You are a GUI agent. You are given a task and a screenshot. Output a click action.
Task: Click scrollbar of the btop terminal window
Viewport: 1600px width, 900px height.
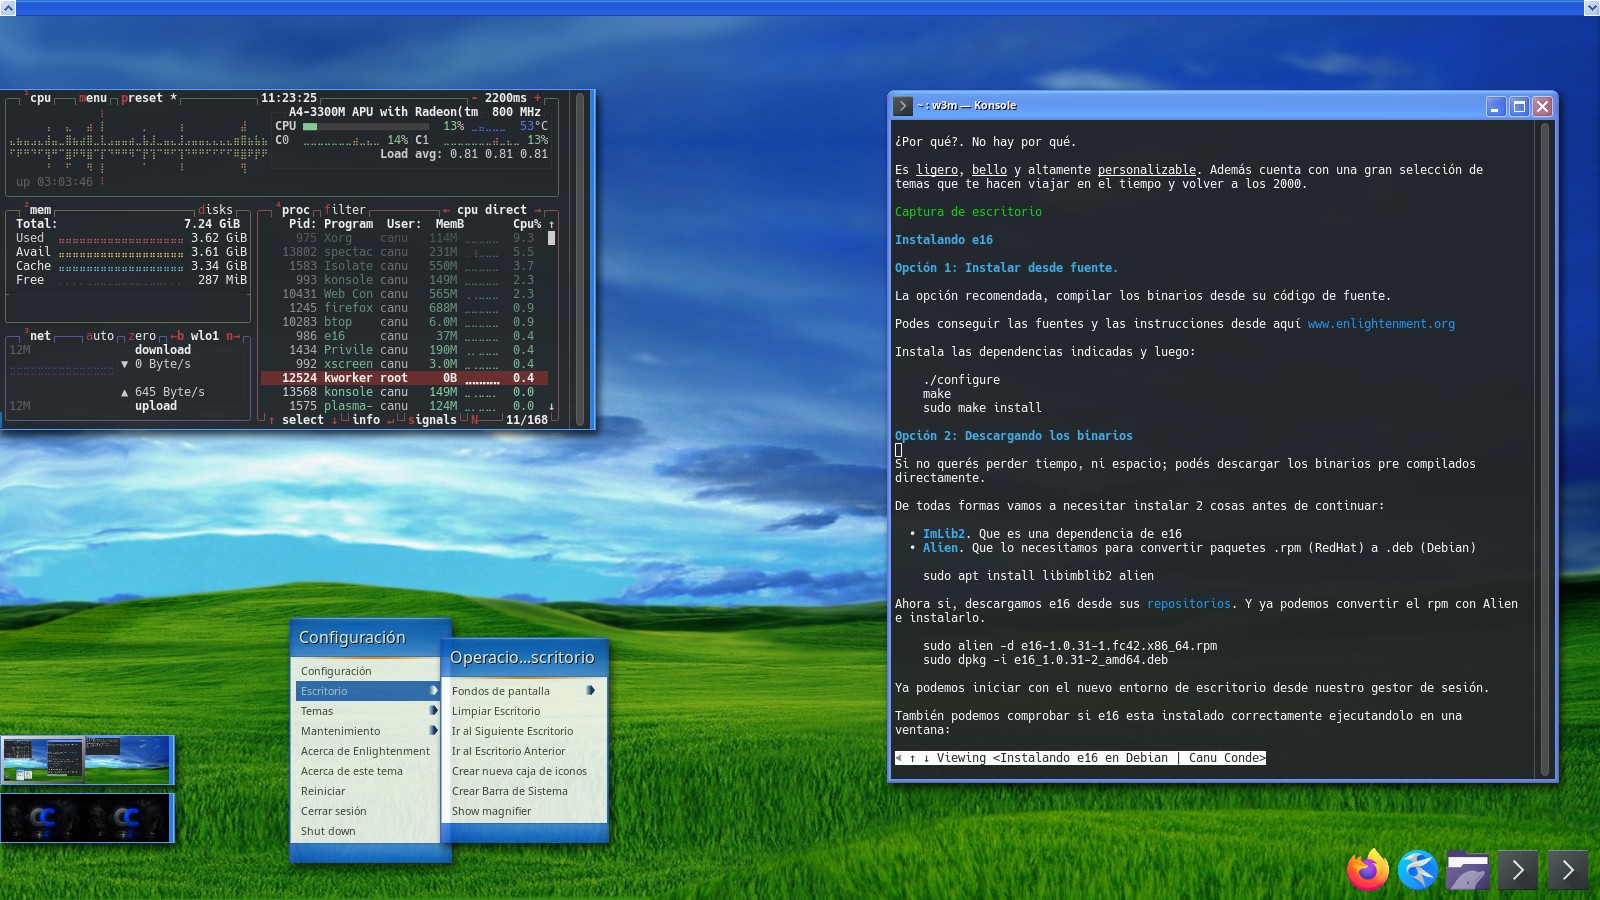(x=579, y=259)
